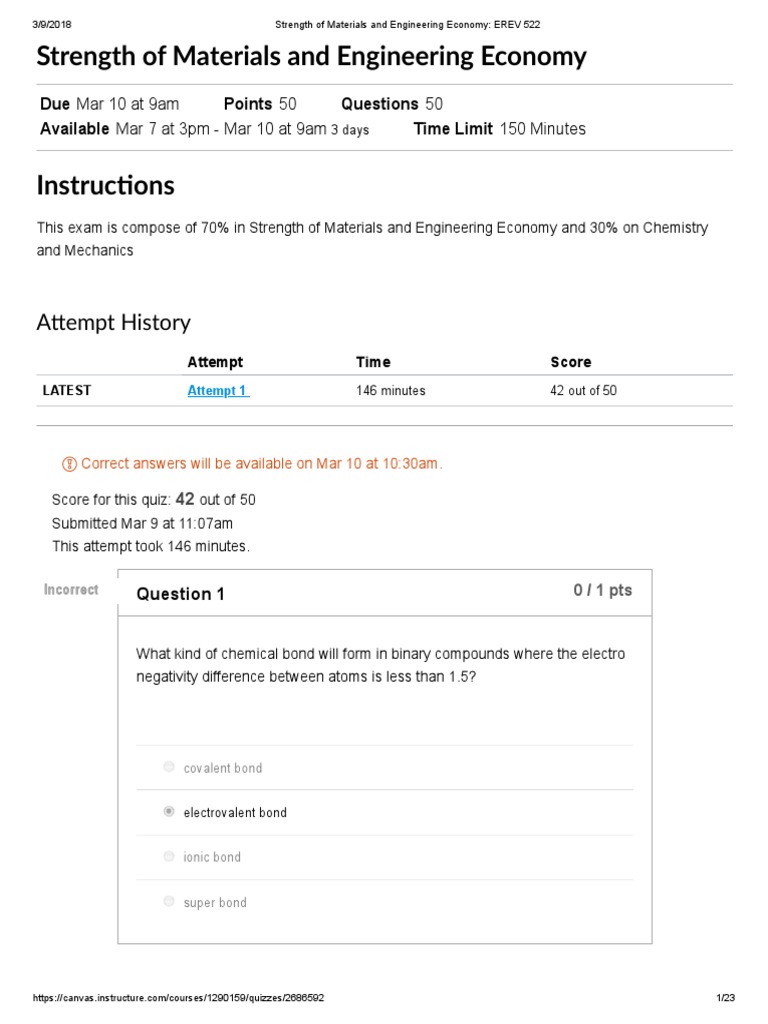768x1024 pixels.
Task: Select the 'electrovalent bond' radio button
Action: (169, 812)
